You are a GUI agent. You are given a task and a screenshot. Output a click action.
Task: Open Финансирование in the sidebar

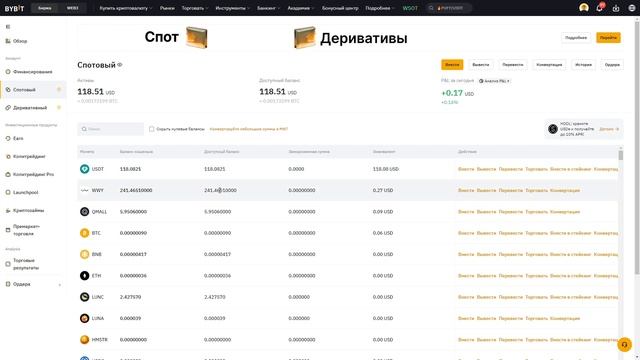point(29,71)
